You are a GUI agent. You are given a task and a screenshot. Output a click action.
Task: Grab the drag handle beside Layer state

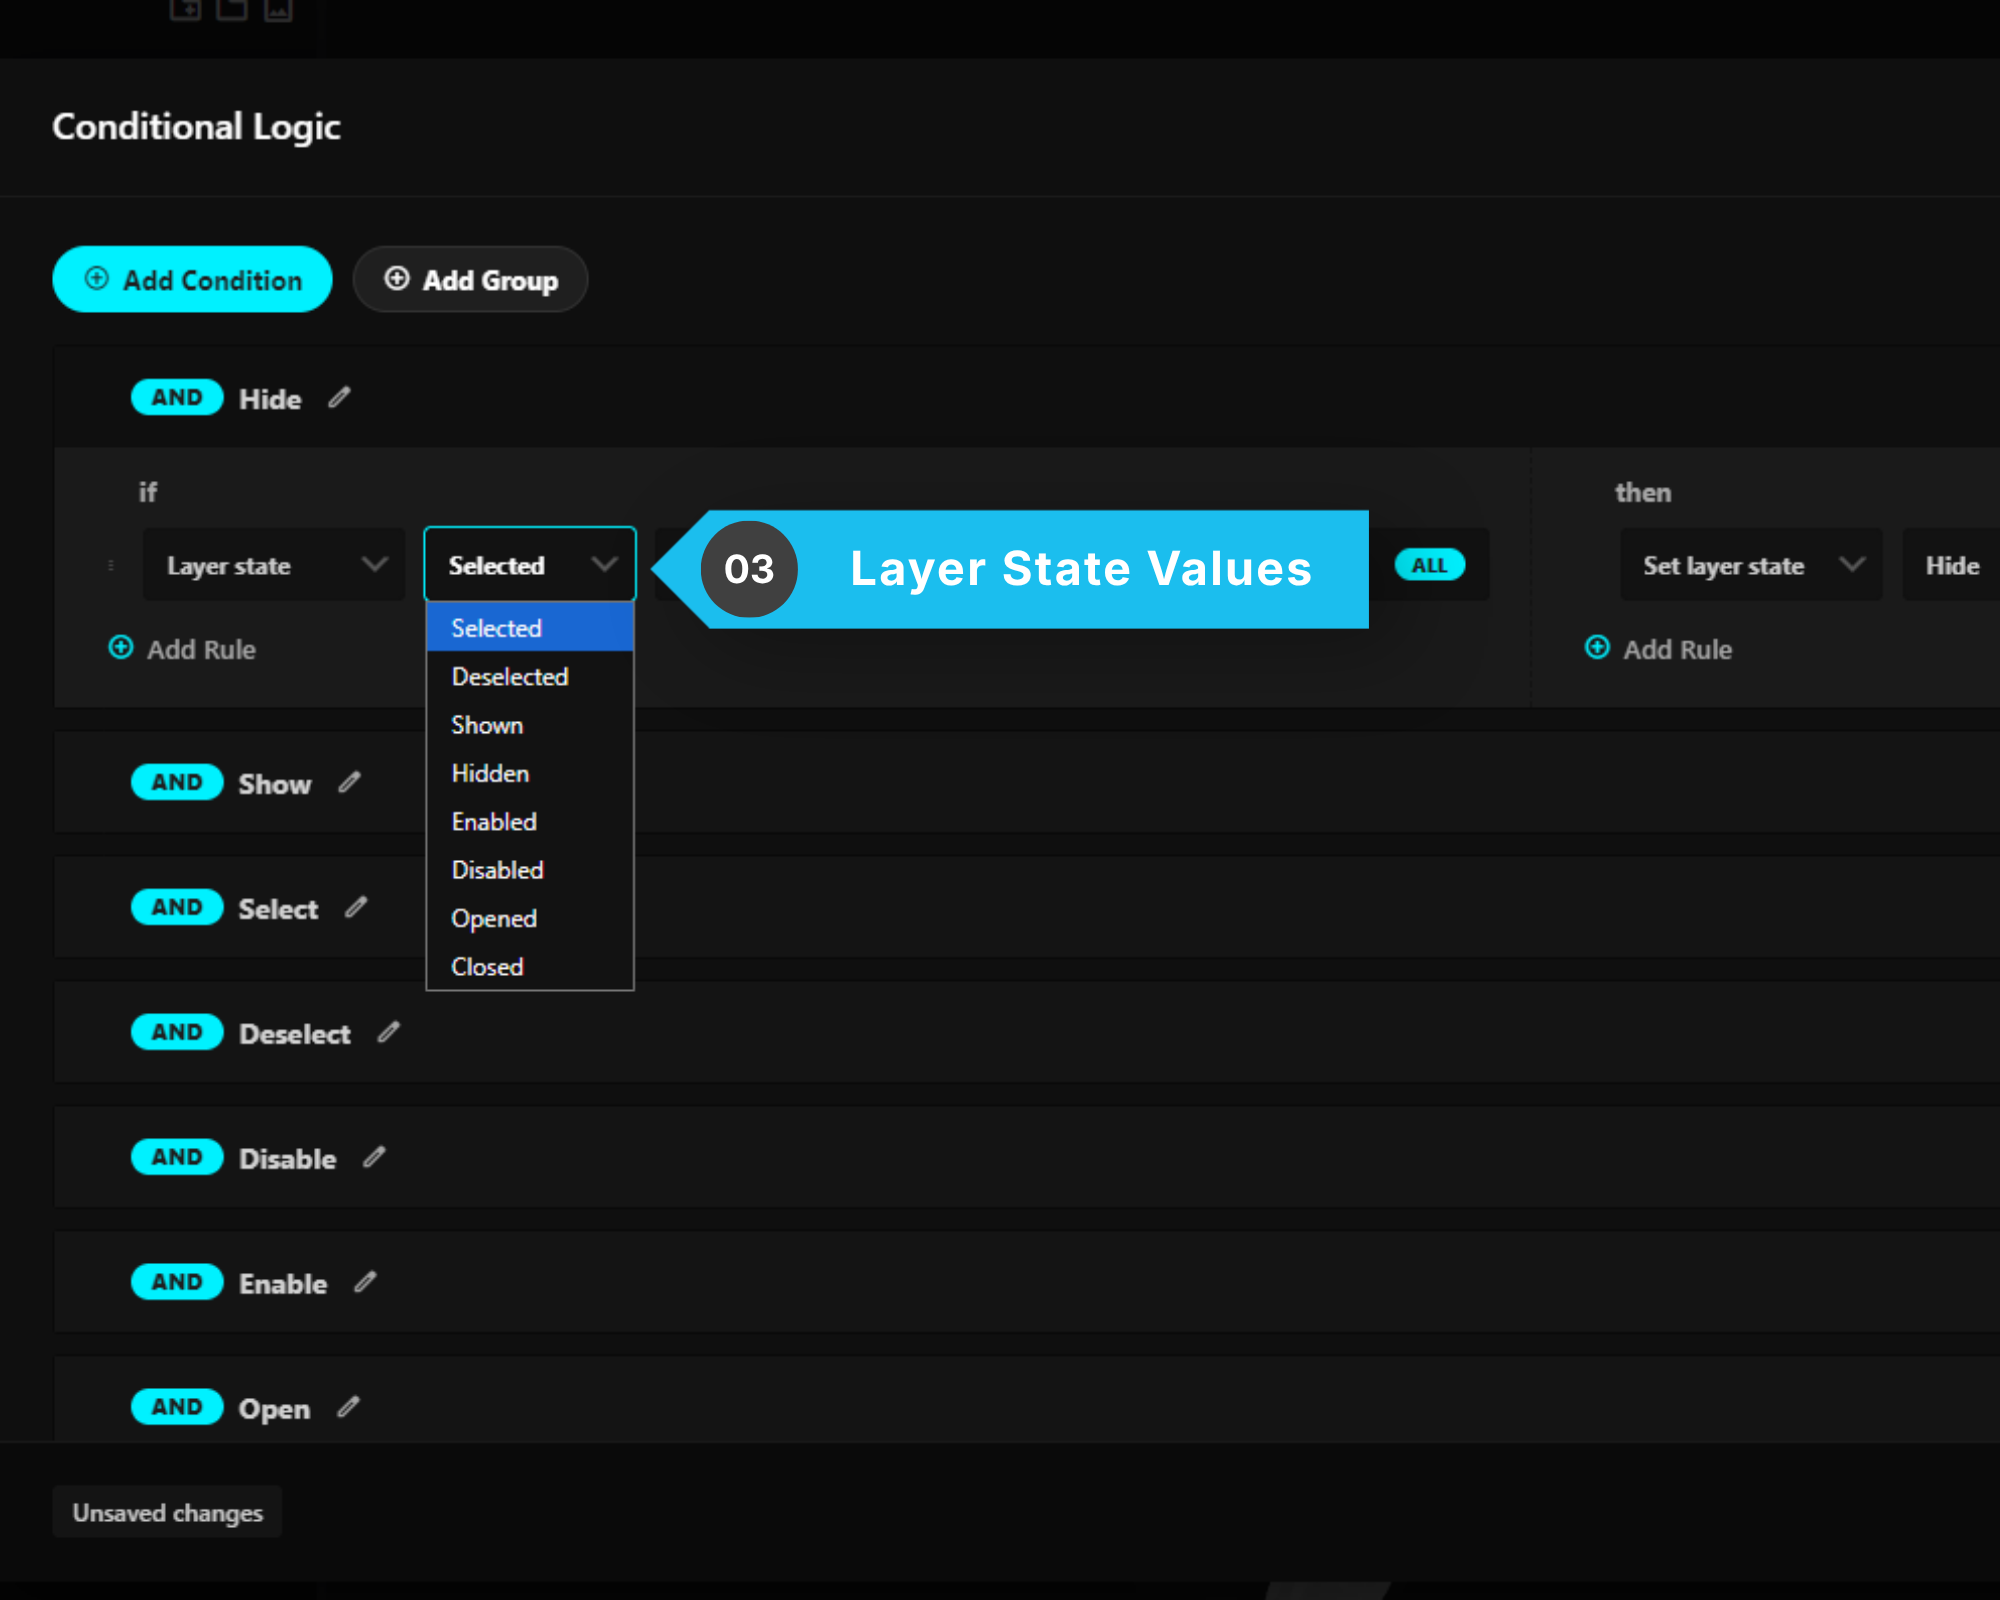click(x=111, y=566)
